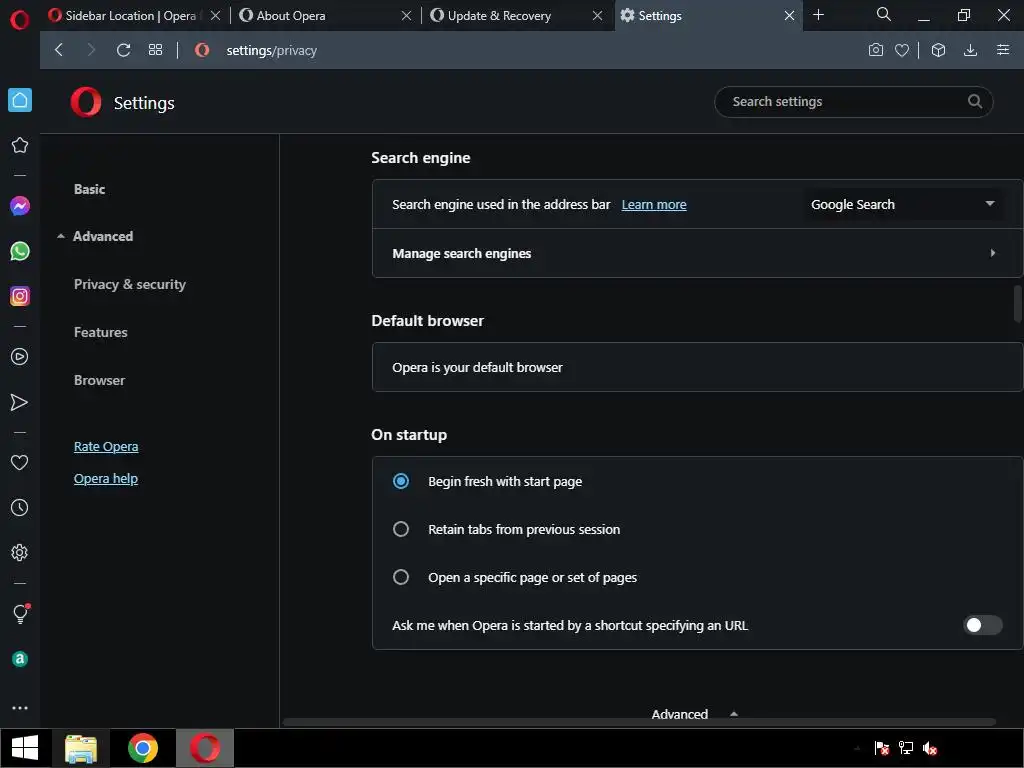The width and height of the screenshot is (1024, 768).
Task: Open Instagram from the sidebar
Action: [x=20, y=296]
